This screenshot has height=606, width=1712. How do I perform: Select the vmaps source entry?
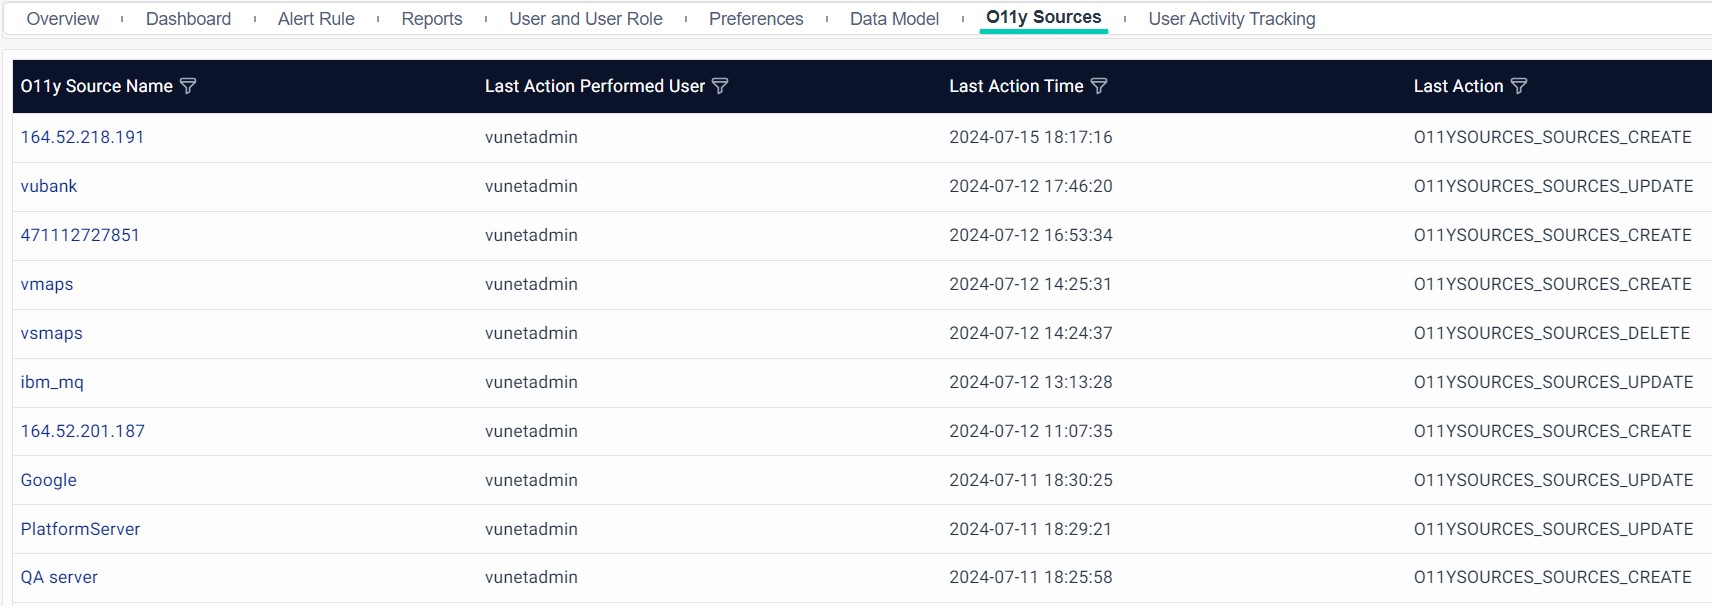pos(47,284)
